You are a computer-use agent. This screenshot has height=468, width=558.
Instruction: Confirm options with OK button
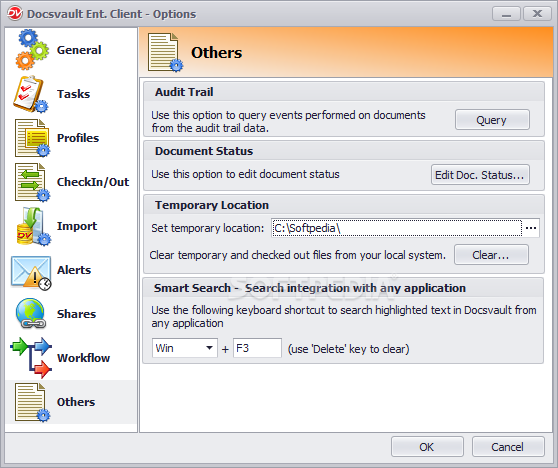[x=427, y=447]
